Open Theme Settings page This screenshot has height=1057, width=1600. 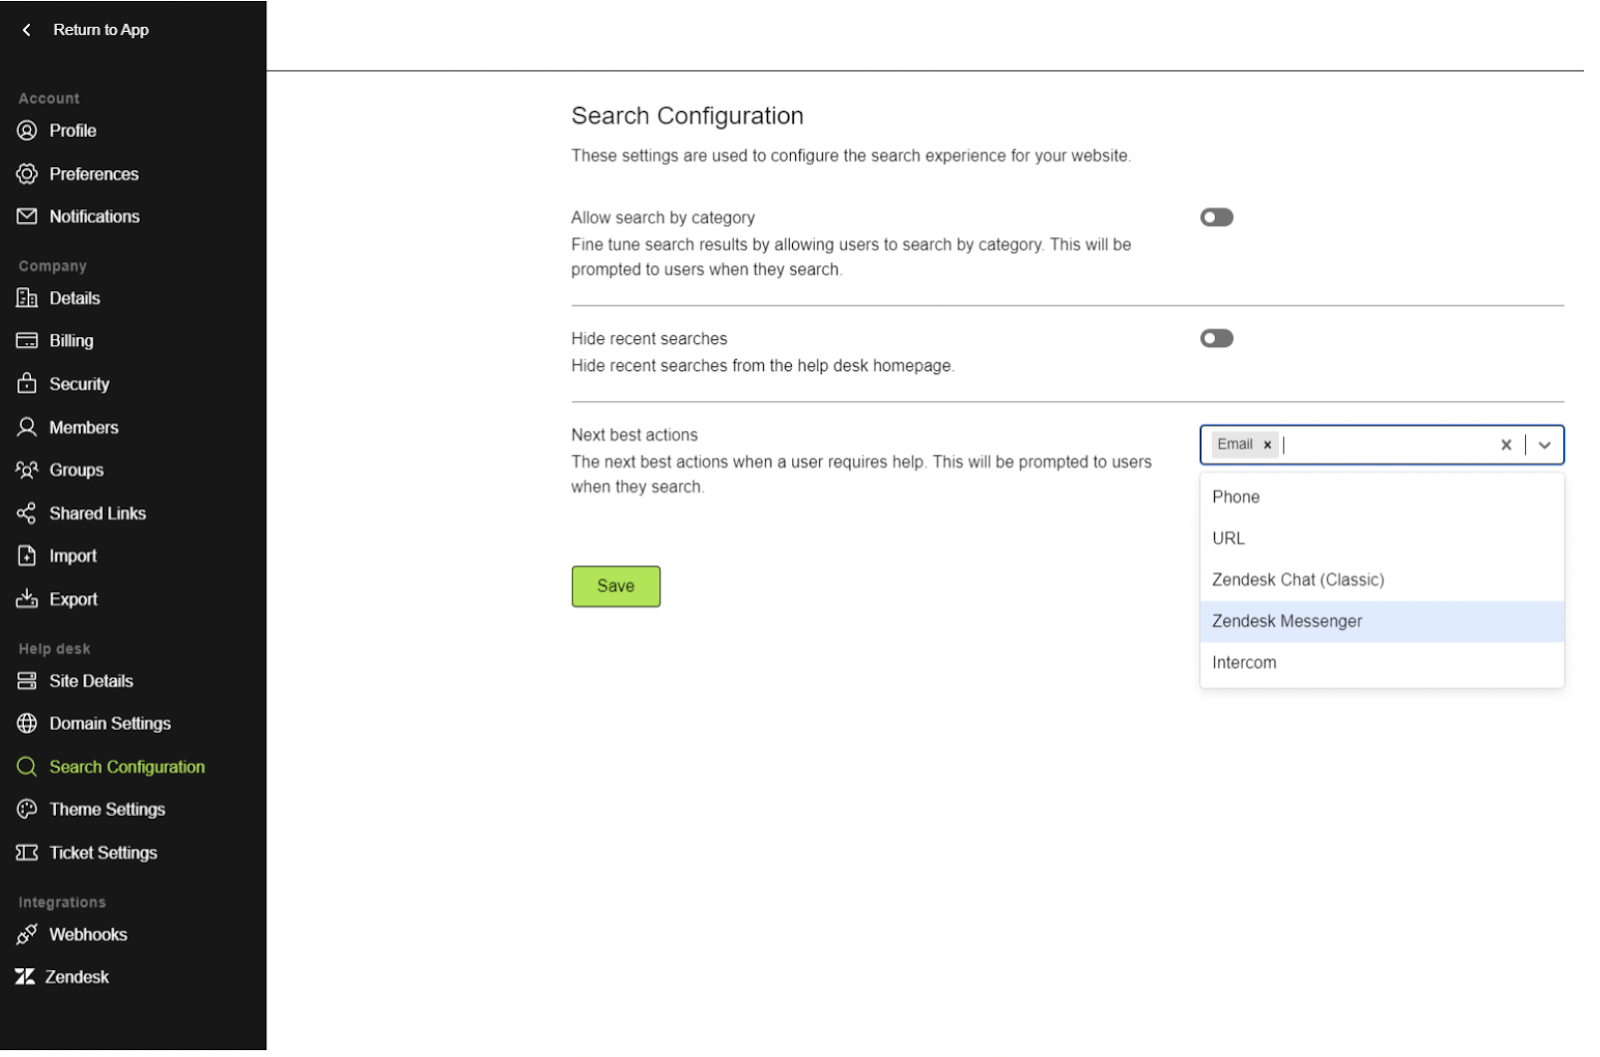107,811
